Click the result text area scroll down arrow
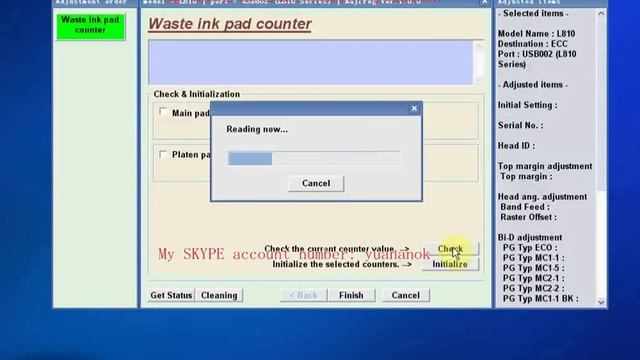 478,80
